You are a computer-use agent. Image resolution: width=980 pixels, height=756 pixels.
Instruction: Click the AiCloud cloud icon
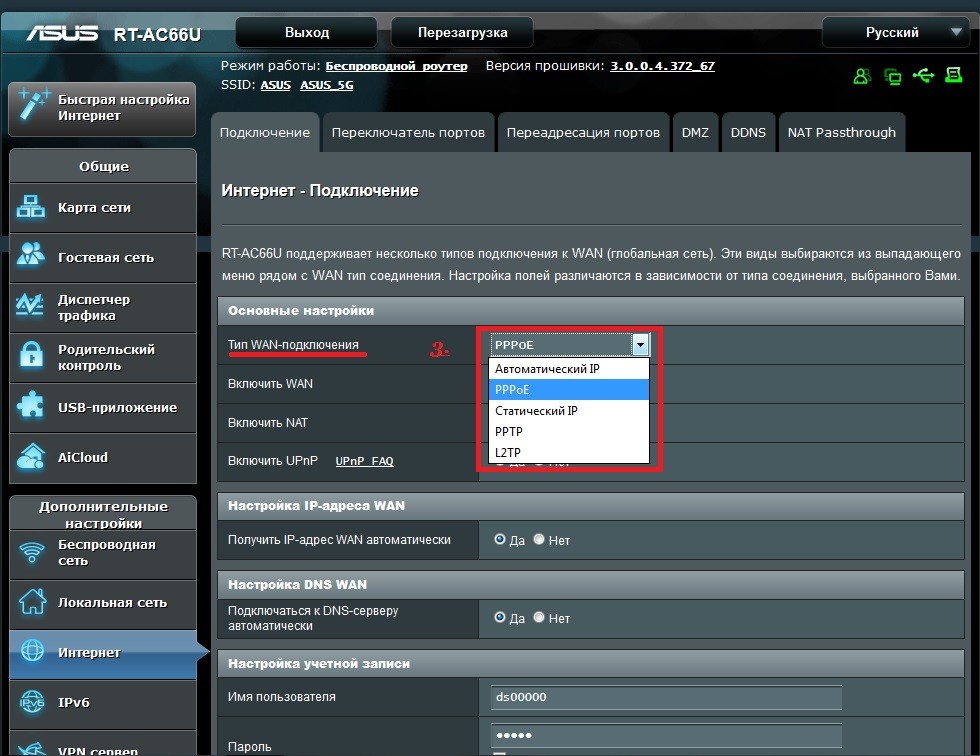click(32, 457)
